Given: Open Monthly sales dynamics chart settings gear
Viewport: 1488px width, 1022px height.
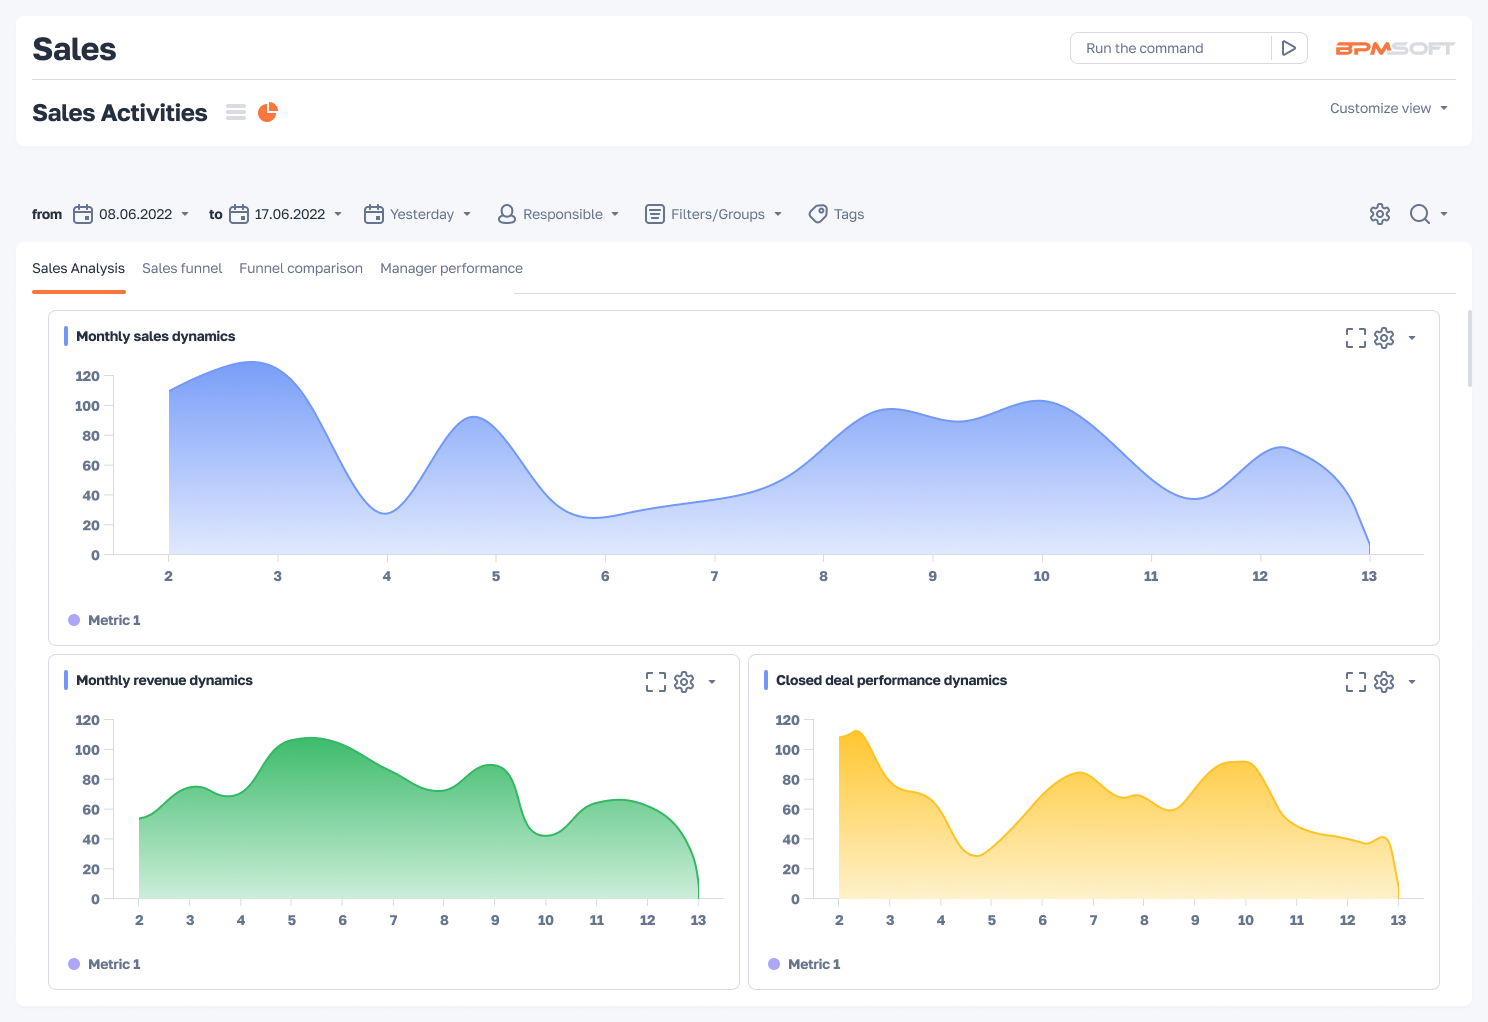Looking at the screenshot, I should (x=1384, y=338).
